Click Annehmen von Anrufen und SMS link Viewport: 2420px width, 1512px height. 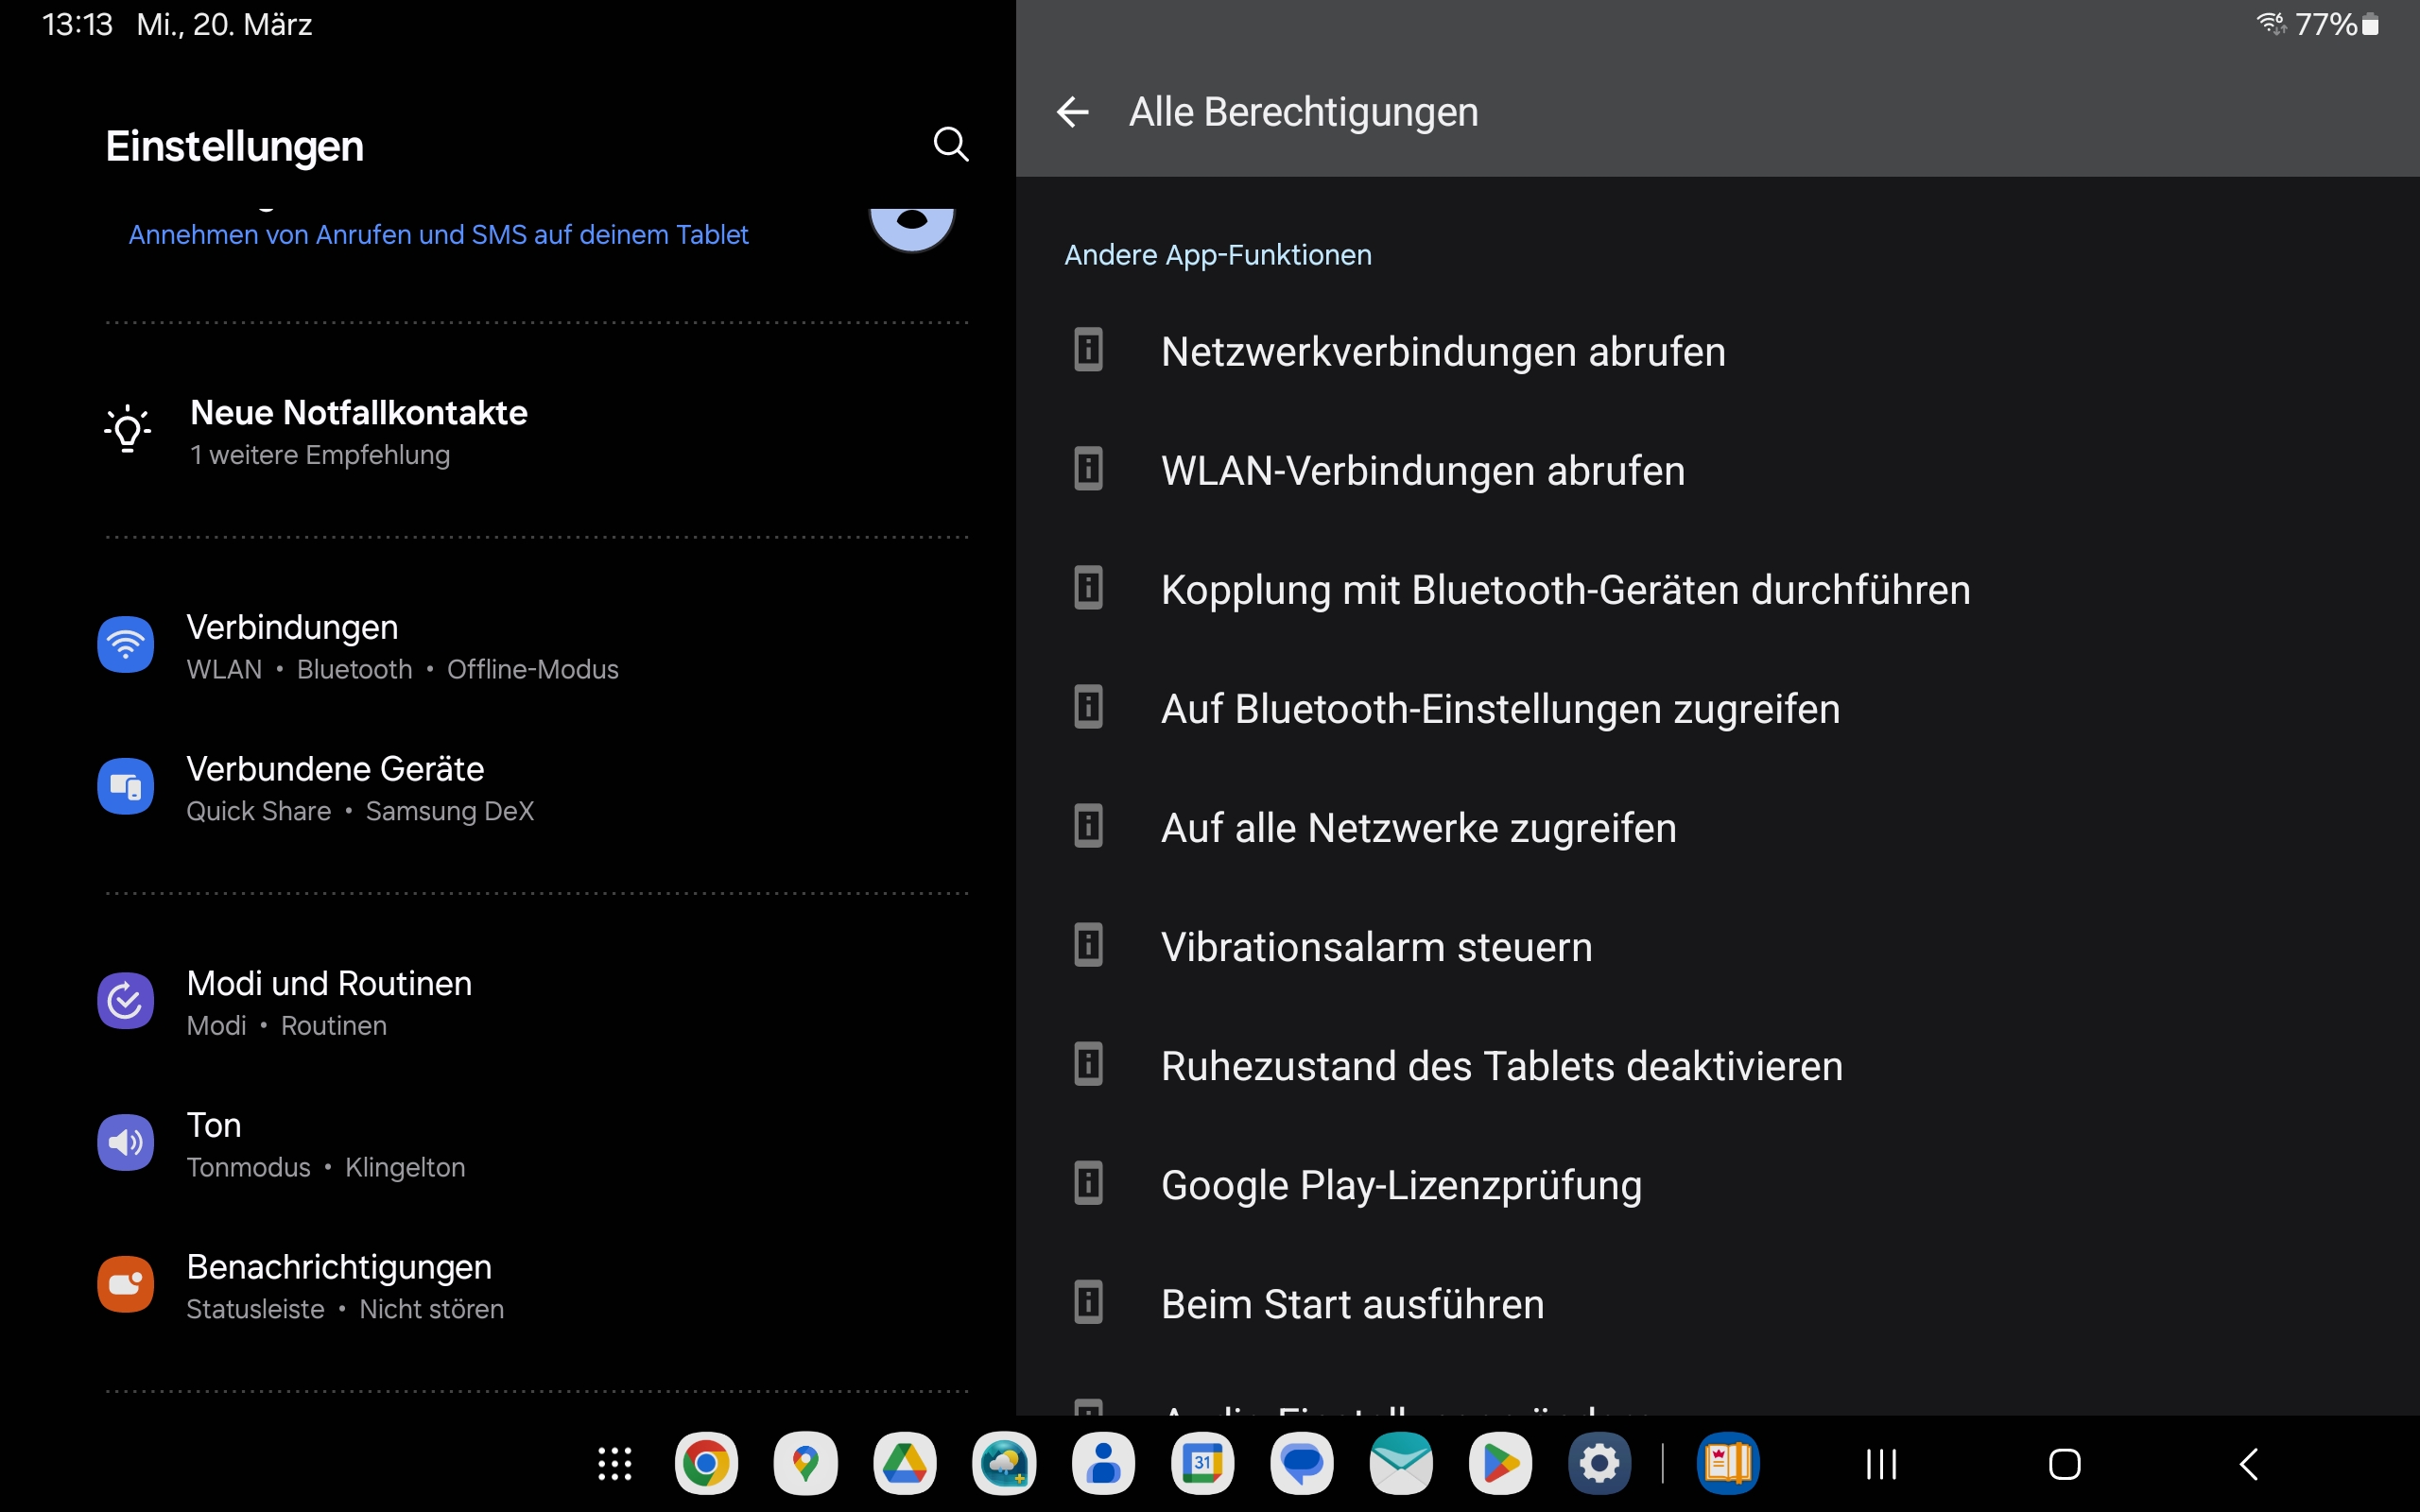(x=438, y=235)
